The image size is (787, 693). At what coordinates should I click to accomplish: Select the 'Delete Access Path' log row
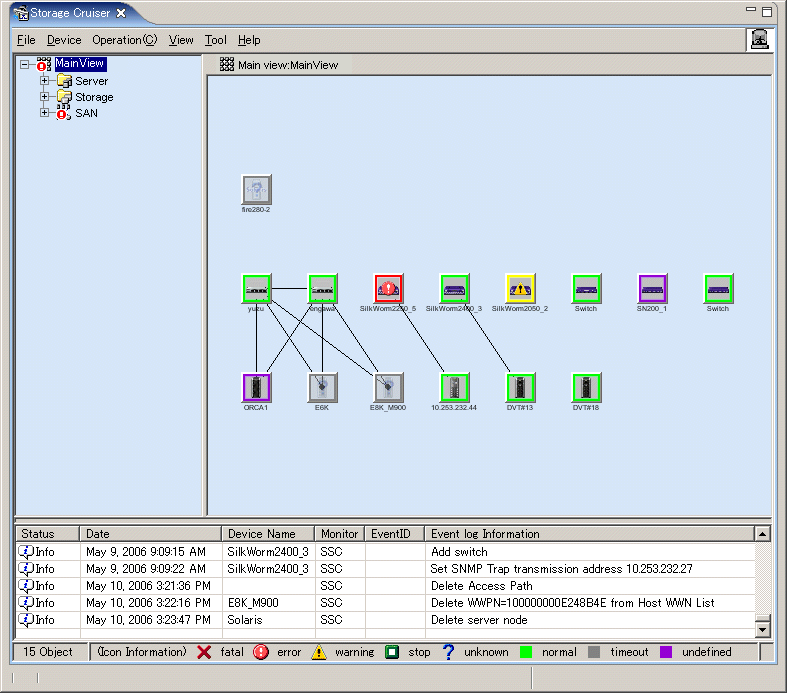385,586
